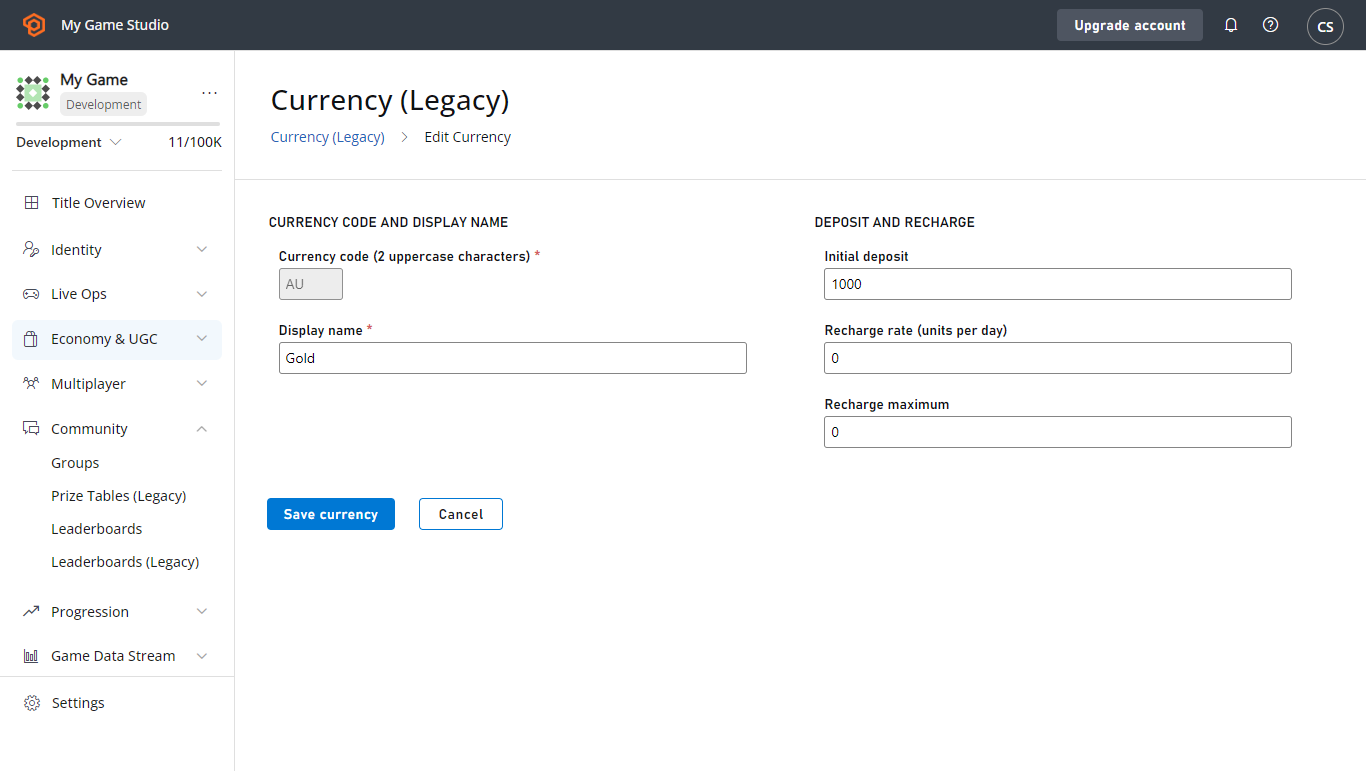This screenshot has width=1366, height=771.
Task: Click the Multiplayer people icon
Action: pyautogui.click(x=31, y=384)
